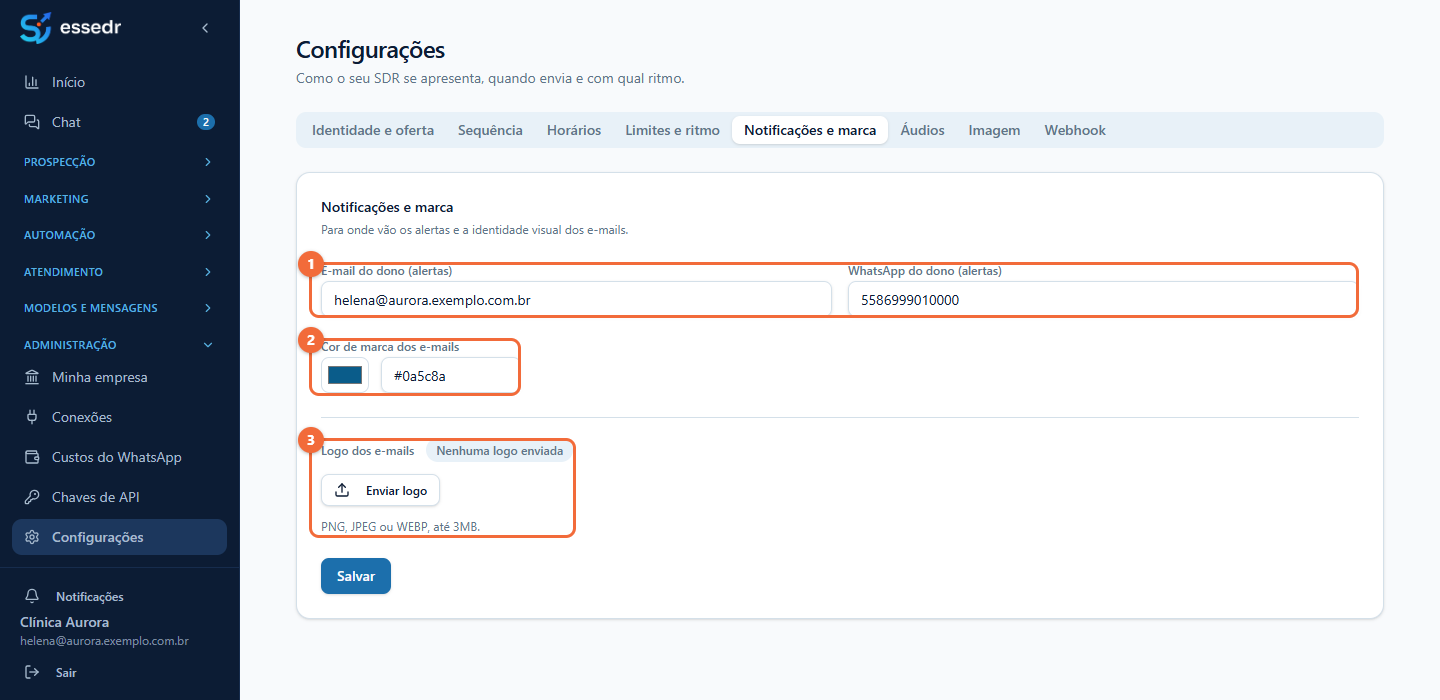Click the Chaves de API key icon
The image size is (1440, 700).
coord(32,497)
